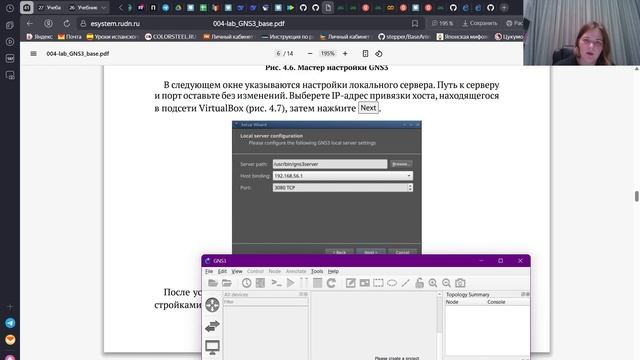The height and width of the screenshot is (360, 640).
Task: Click the fit to page icon in PDF toolbar
Action: (x=365, y=53)
